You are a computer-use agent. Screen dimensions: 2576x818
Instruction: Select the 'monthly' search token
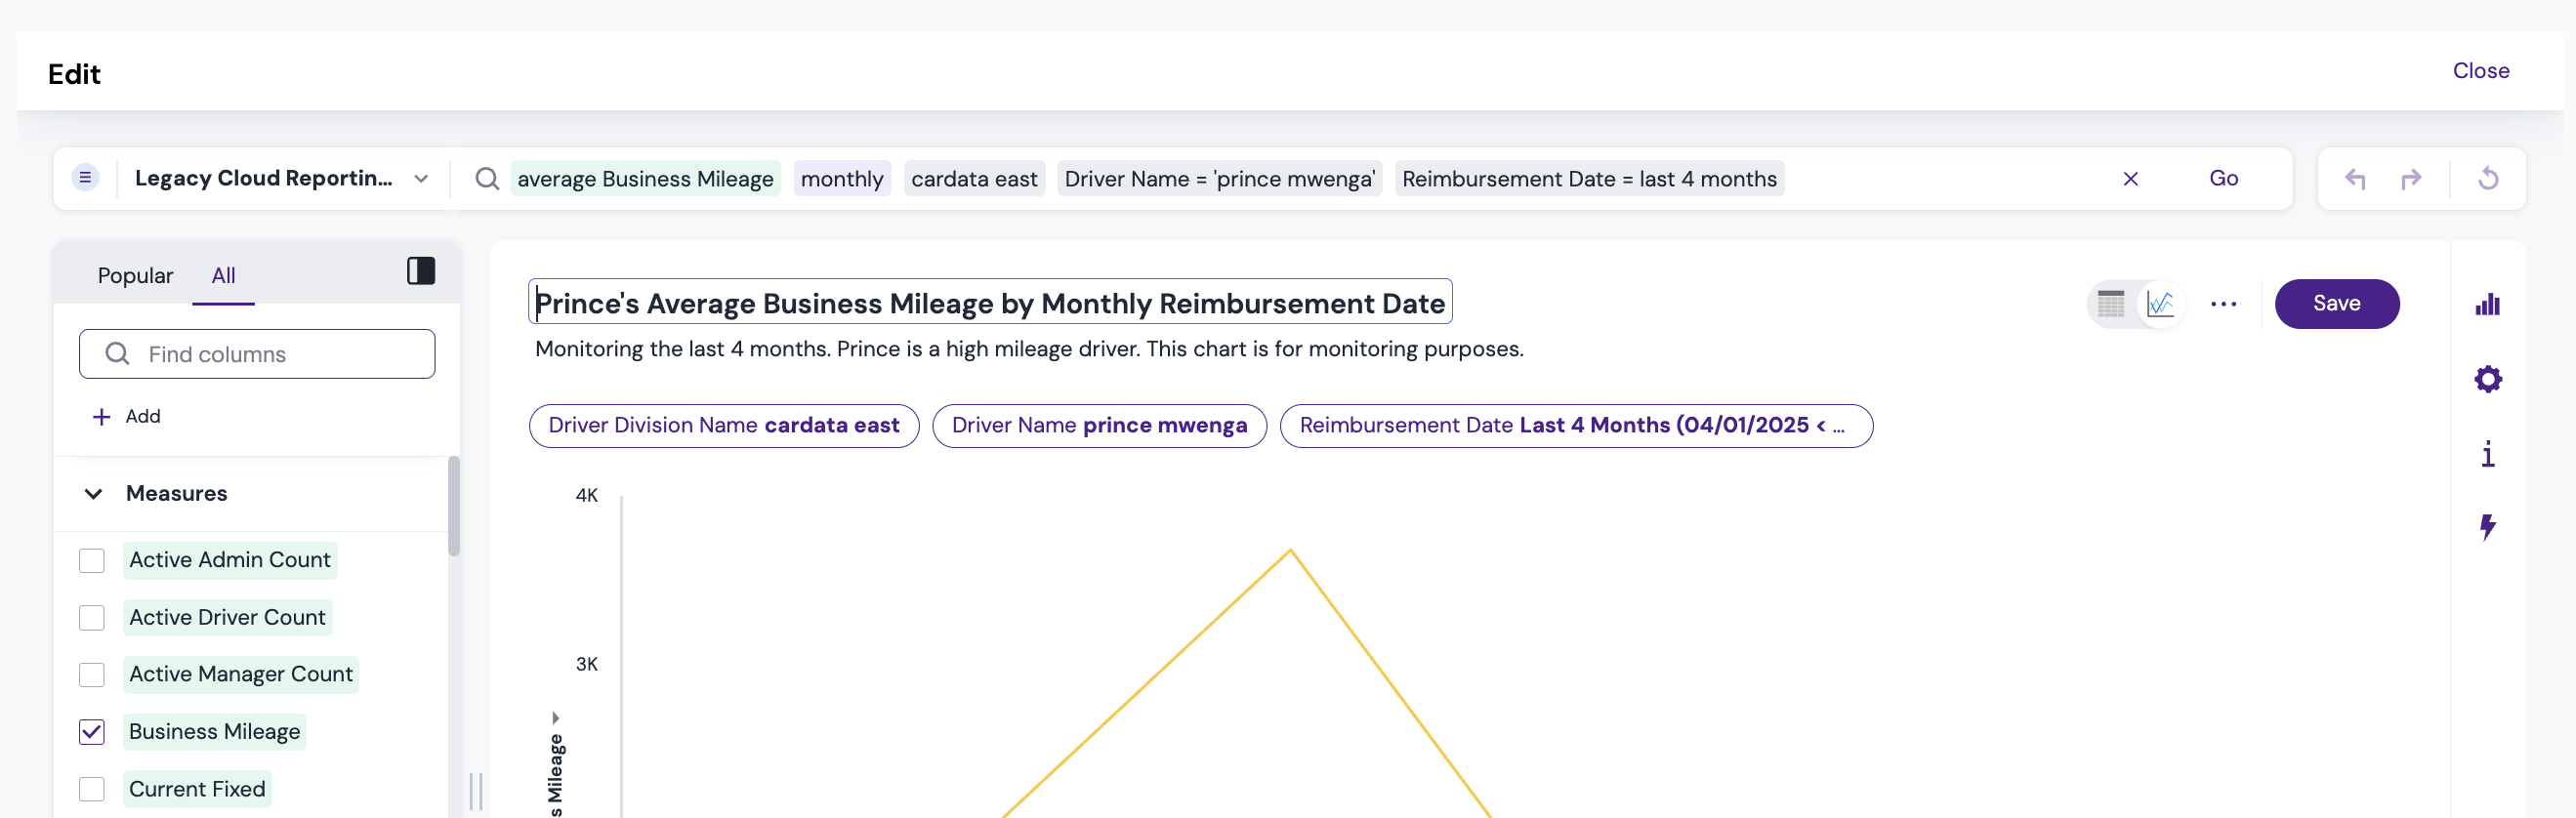tap(842, 179)
